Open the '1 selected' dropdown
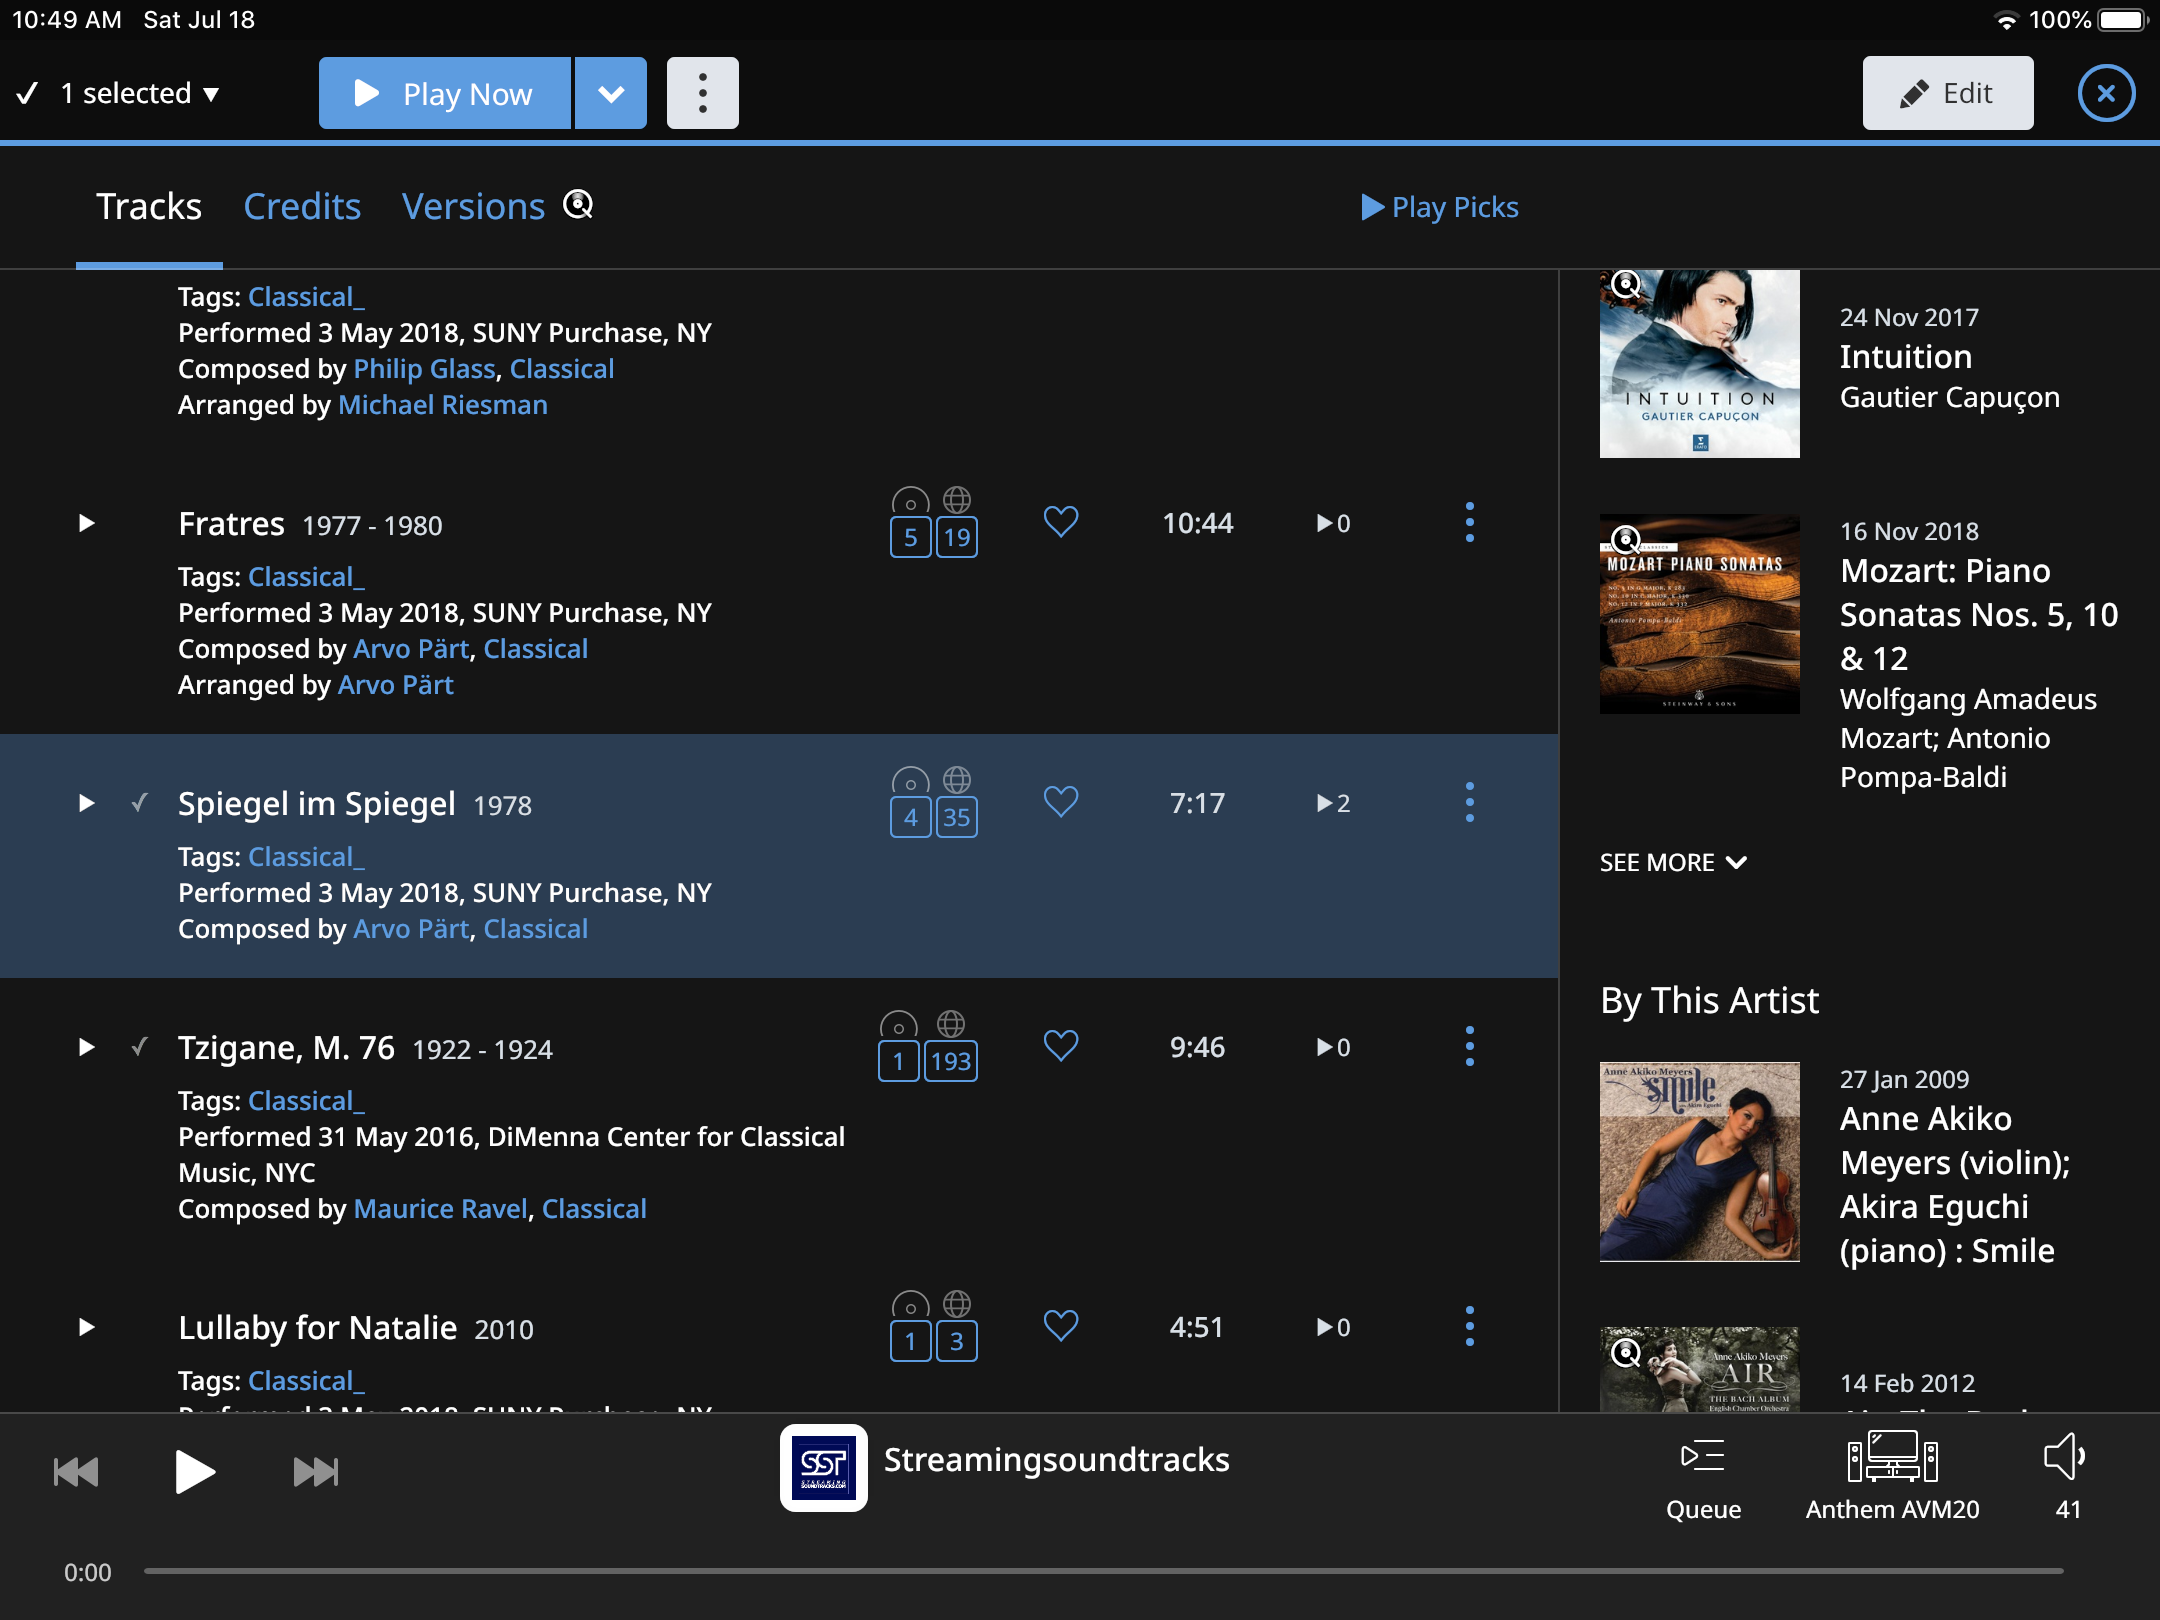The width and height of the screenshot is (2160, 1620). (138, 93)
